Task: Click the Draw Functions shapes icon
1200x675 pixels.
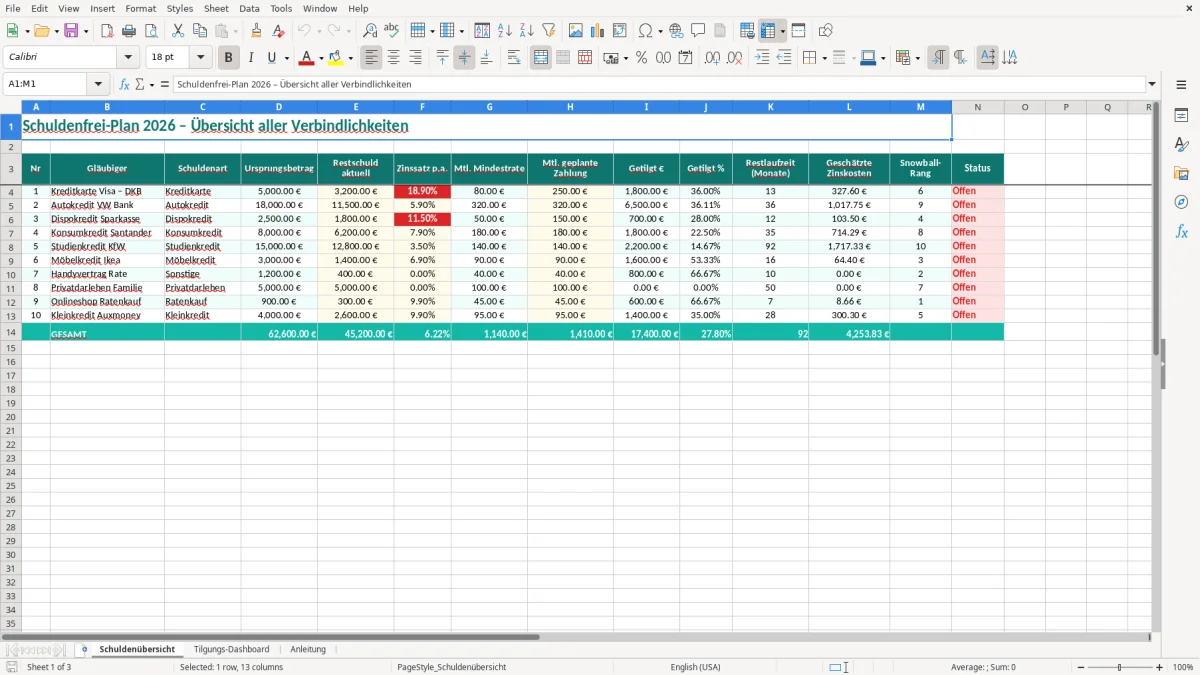Action: pos(826,31)
